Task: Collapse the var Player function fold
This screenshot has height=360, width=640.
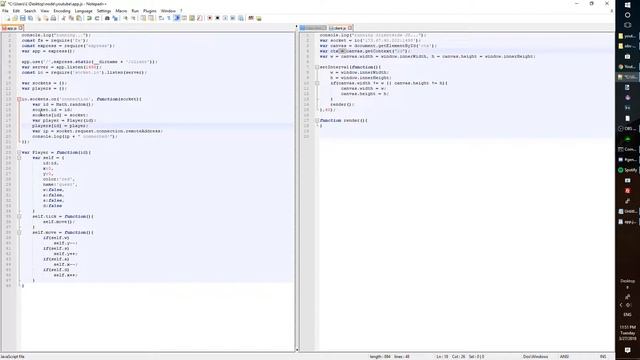Action: tap(19, 152)
